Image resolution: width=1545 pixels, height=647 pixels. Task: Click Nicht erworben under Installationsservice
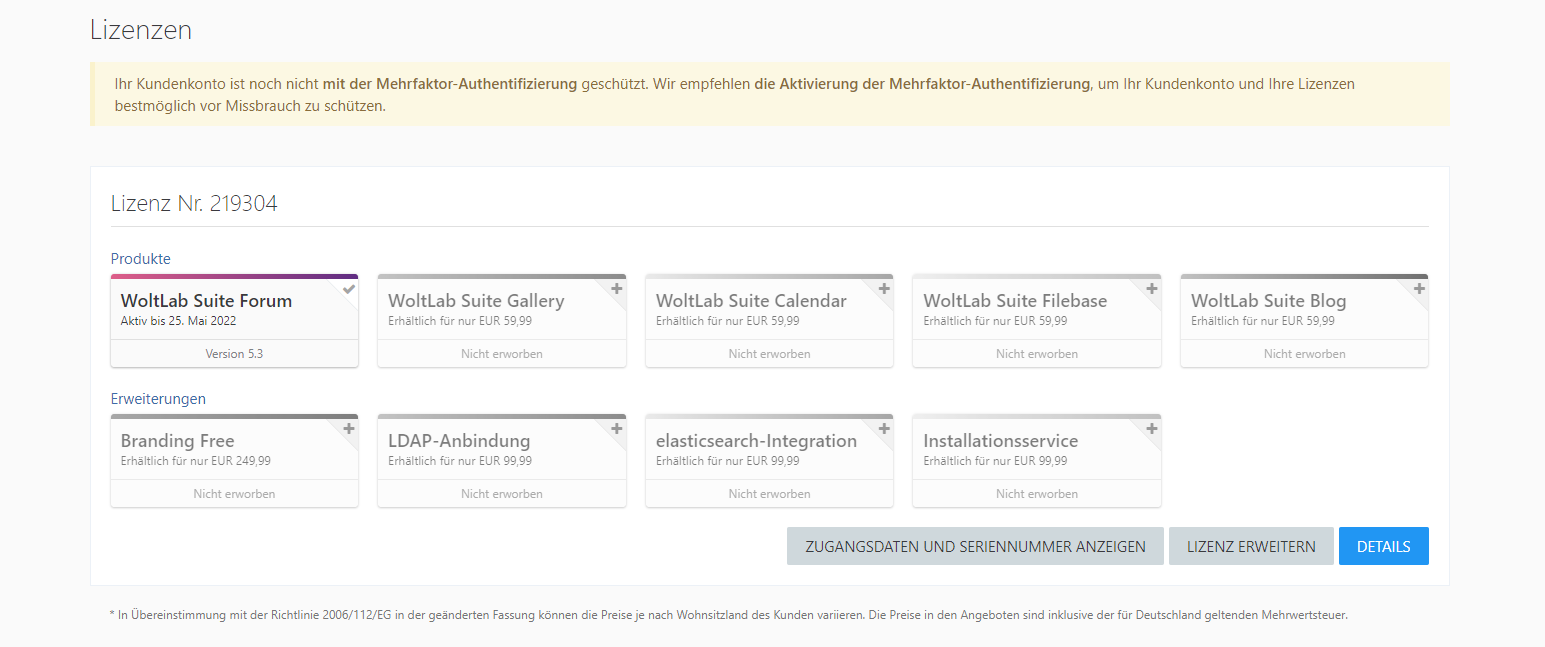pyautogui.click(x=1037, y=494)
